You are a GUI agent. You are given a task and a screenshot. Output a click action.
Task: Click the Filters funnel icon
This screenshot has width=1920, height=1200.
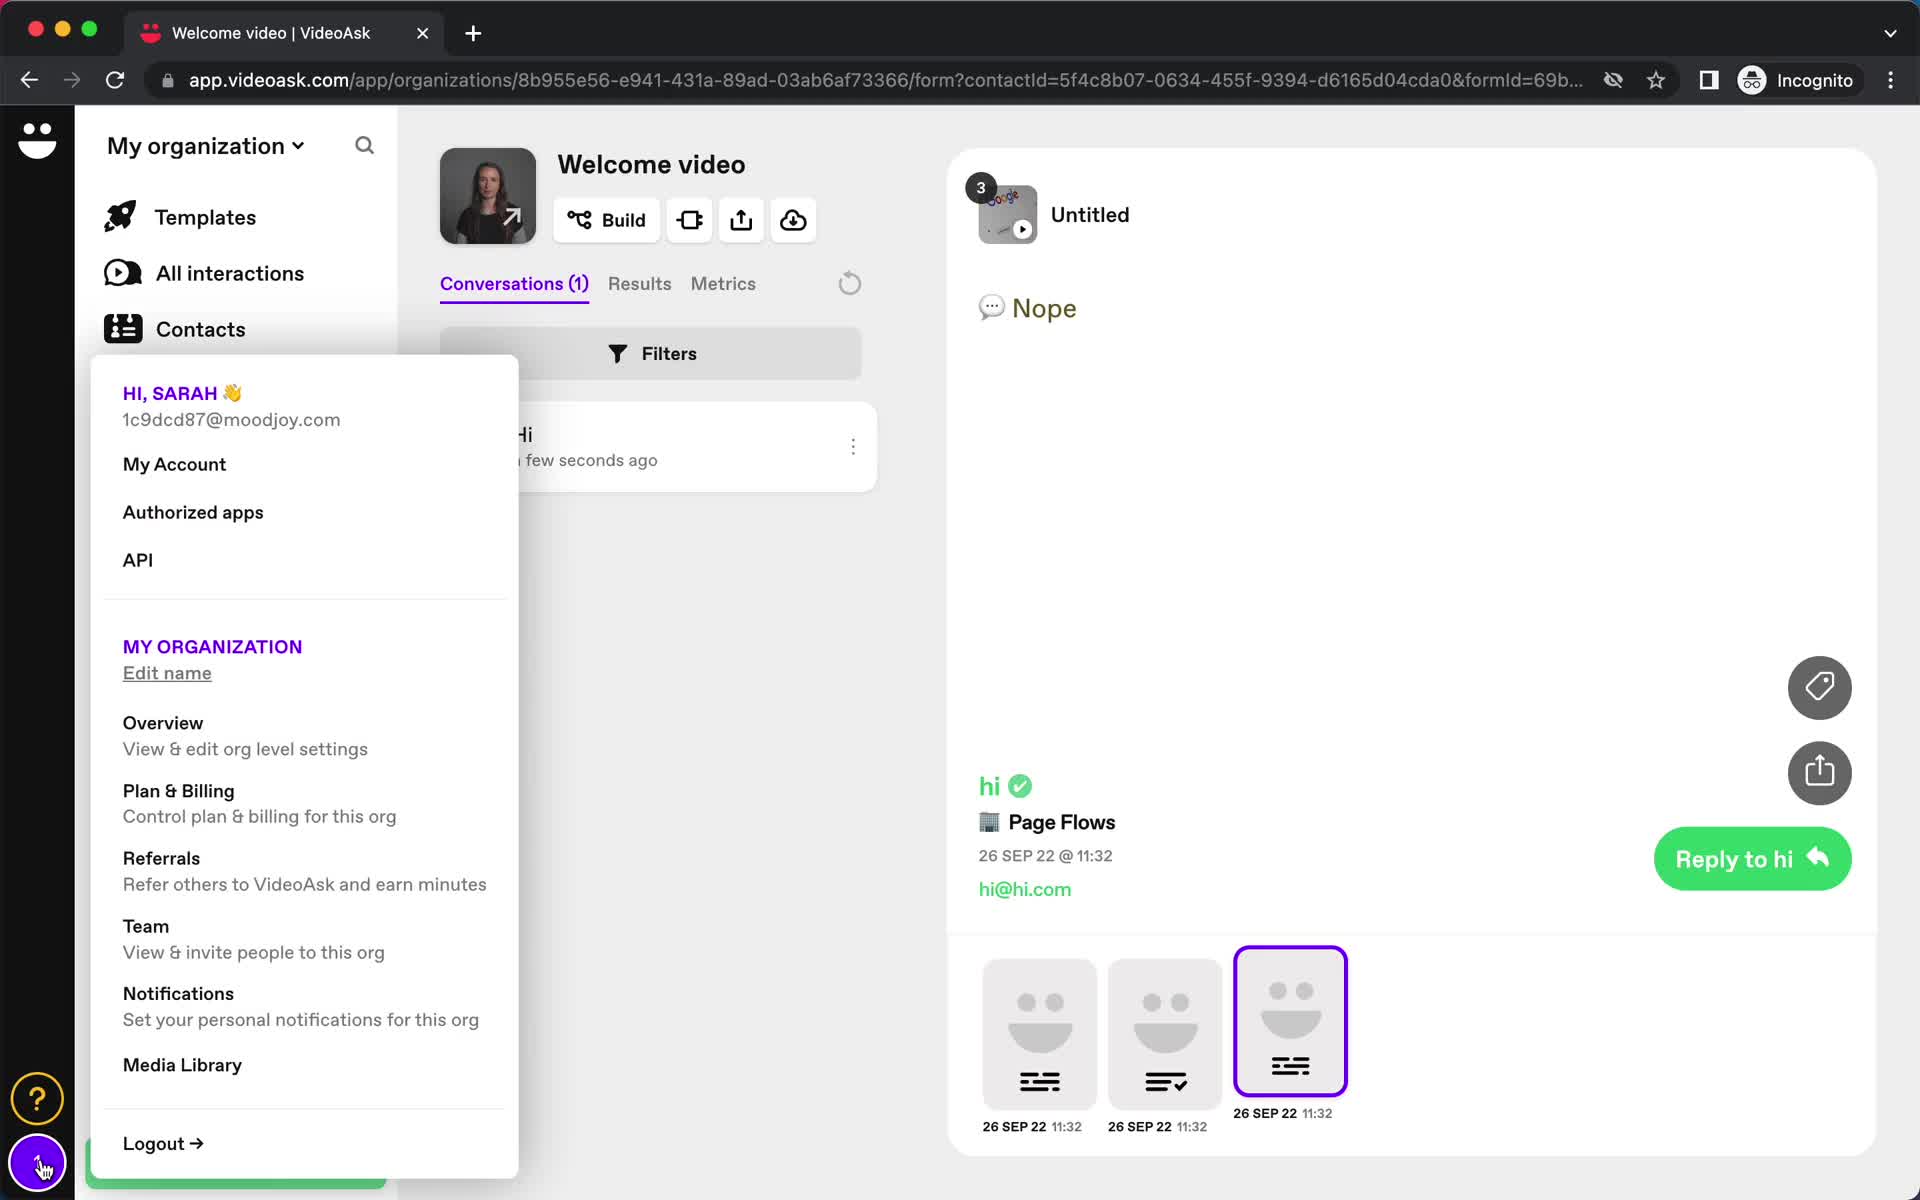[x=617, y=353]
